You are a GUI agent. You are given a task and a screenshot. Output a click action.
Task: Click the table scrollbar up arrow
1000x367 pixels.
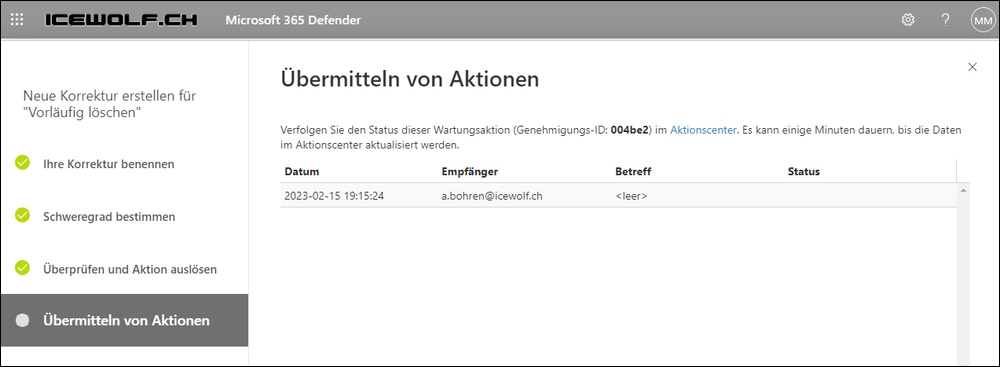(x=964, y=190)
